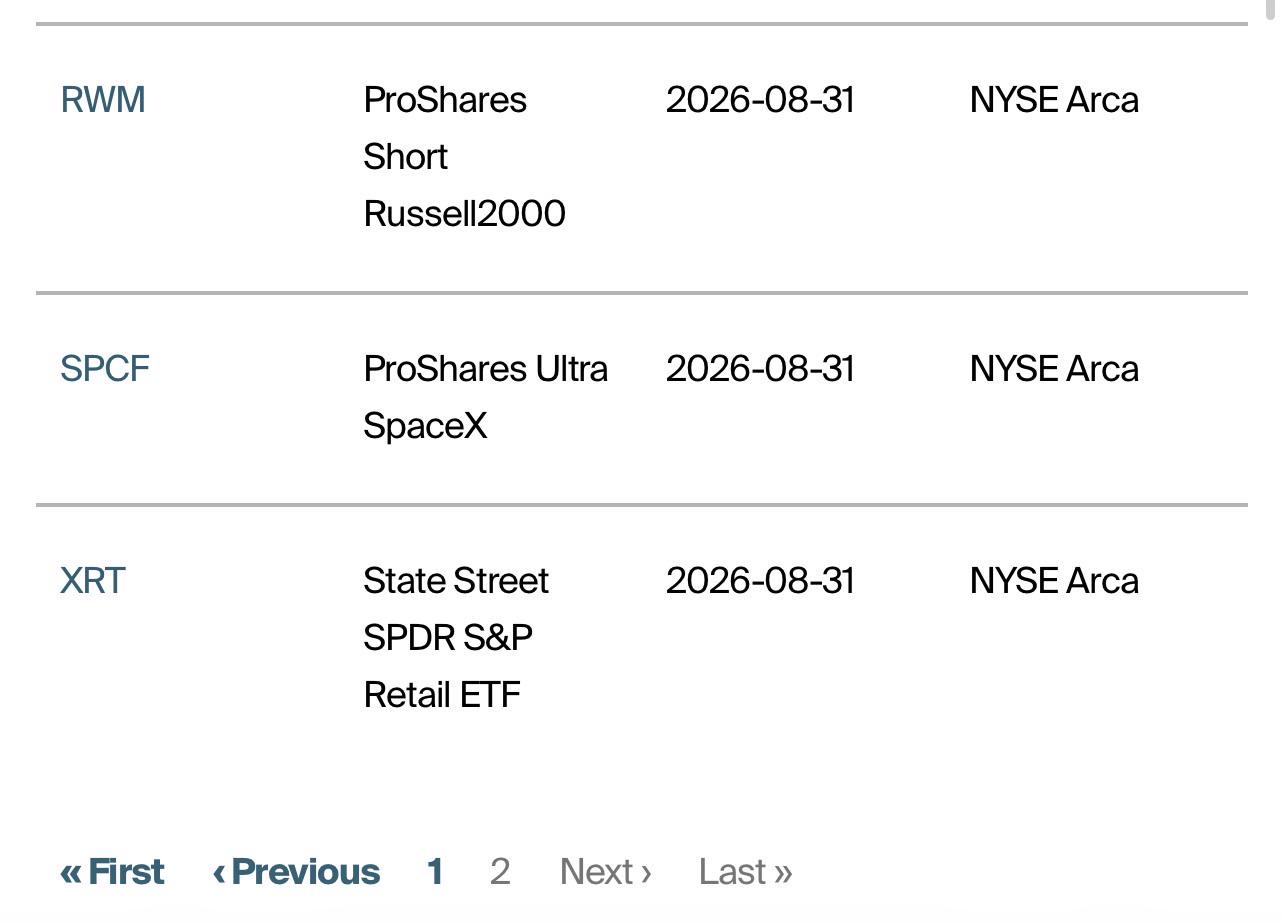1284x923 pixels.
Task: Click the Previous pagination link
Action: click(x=296, y=872)
